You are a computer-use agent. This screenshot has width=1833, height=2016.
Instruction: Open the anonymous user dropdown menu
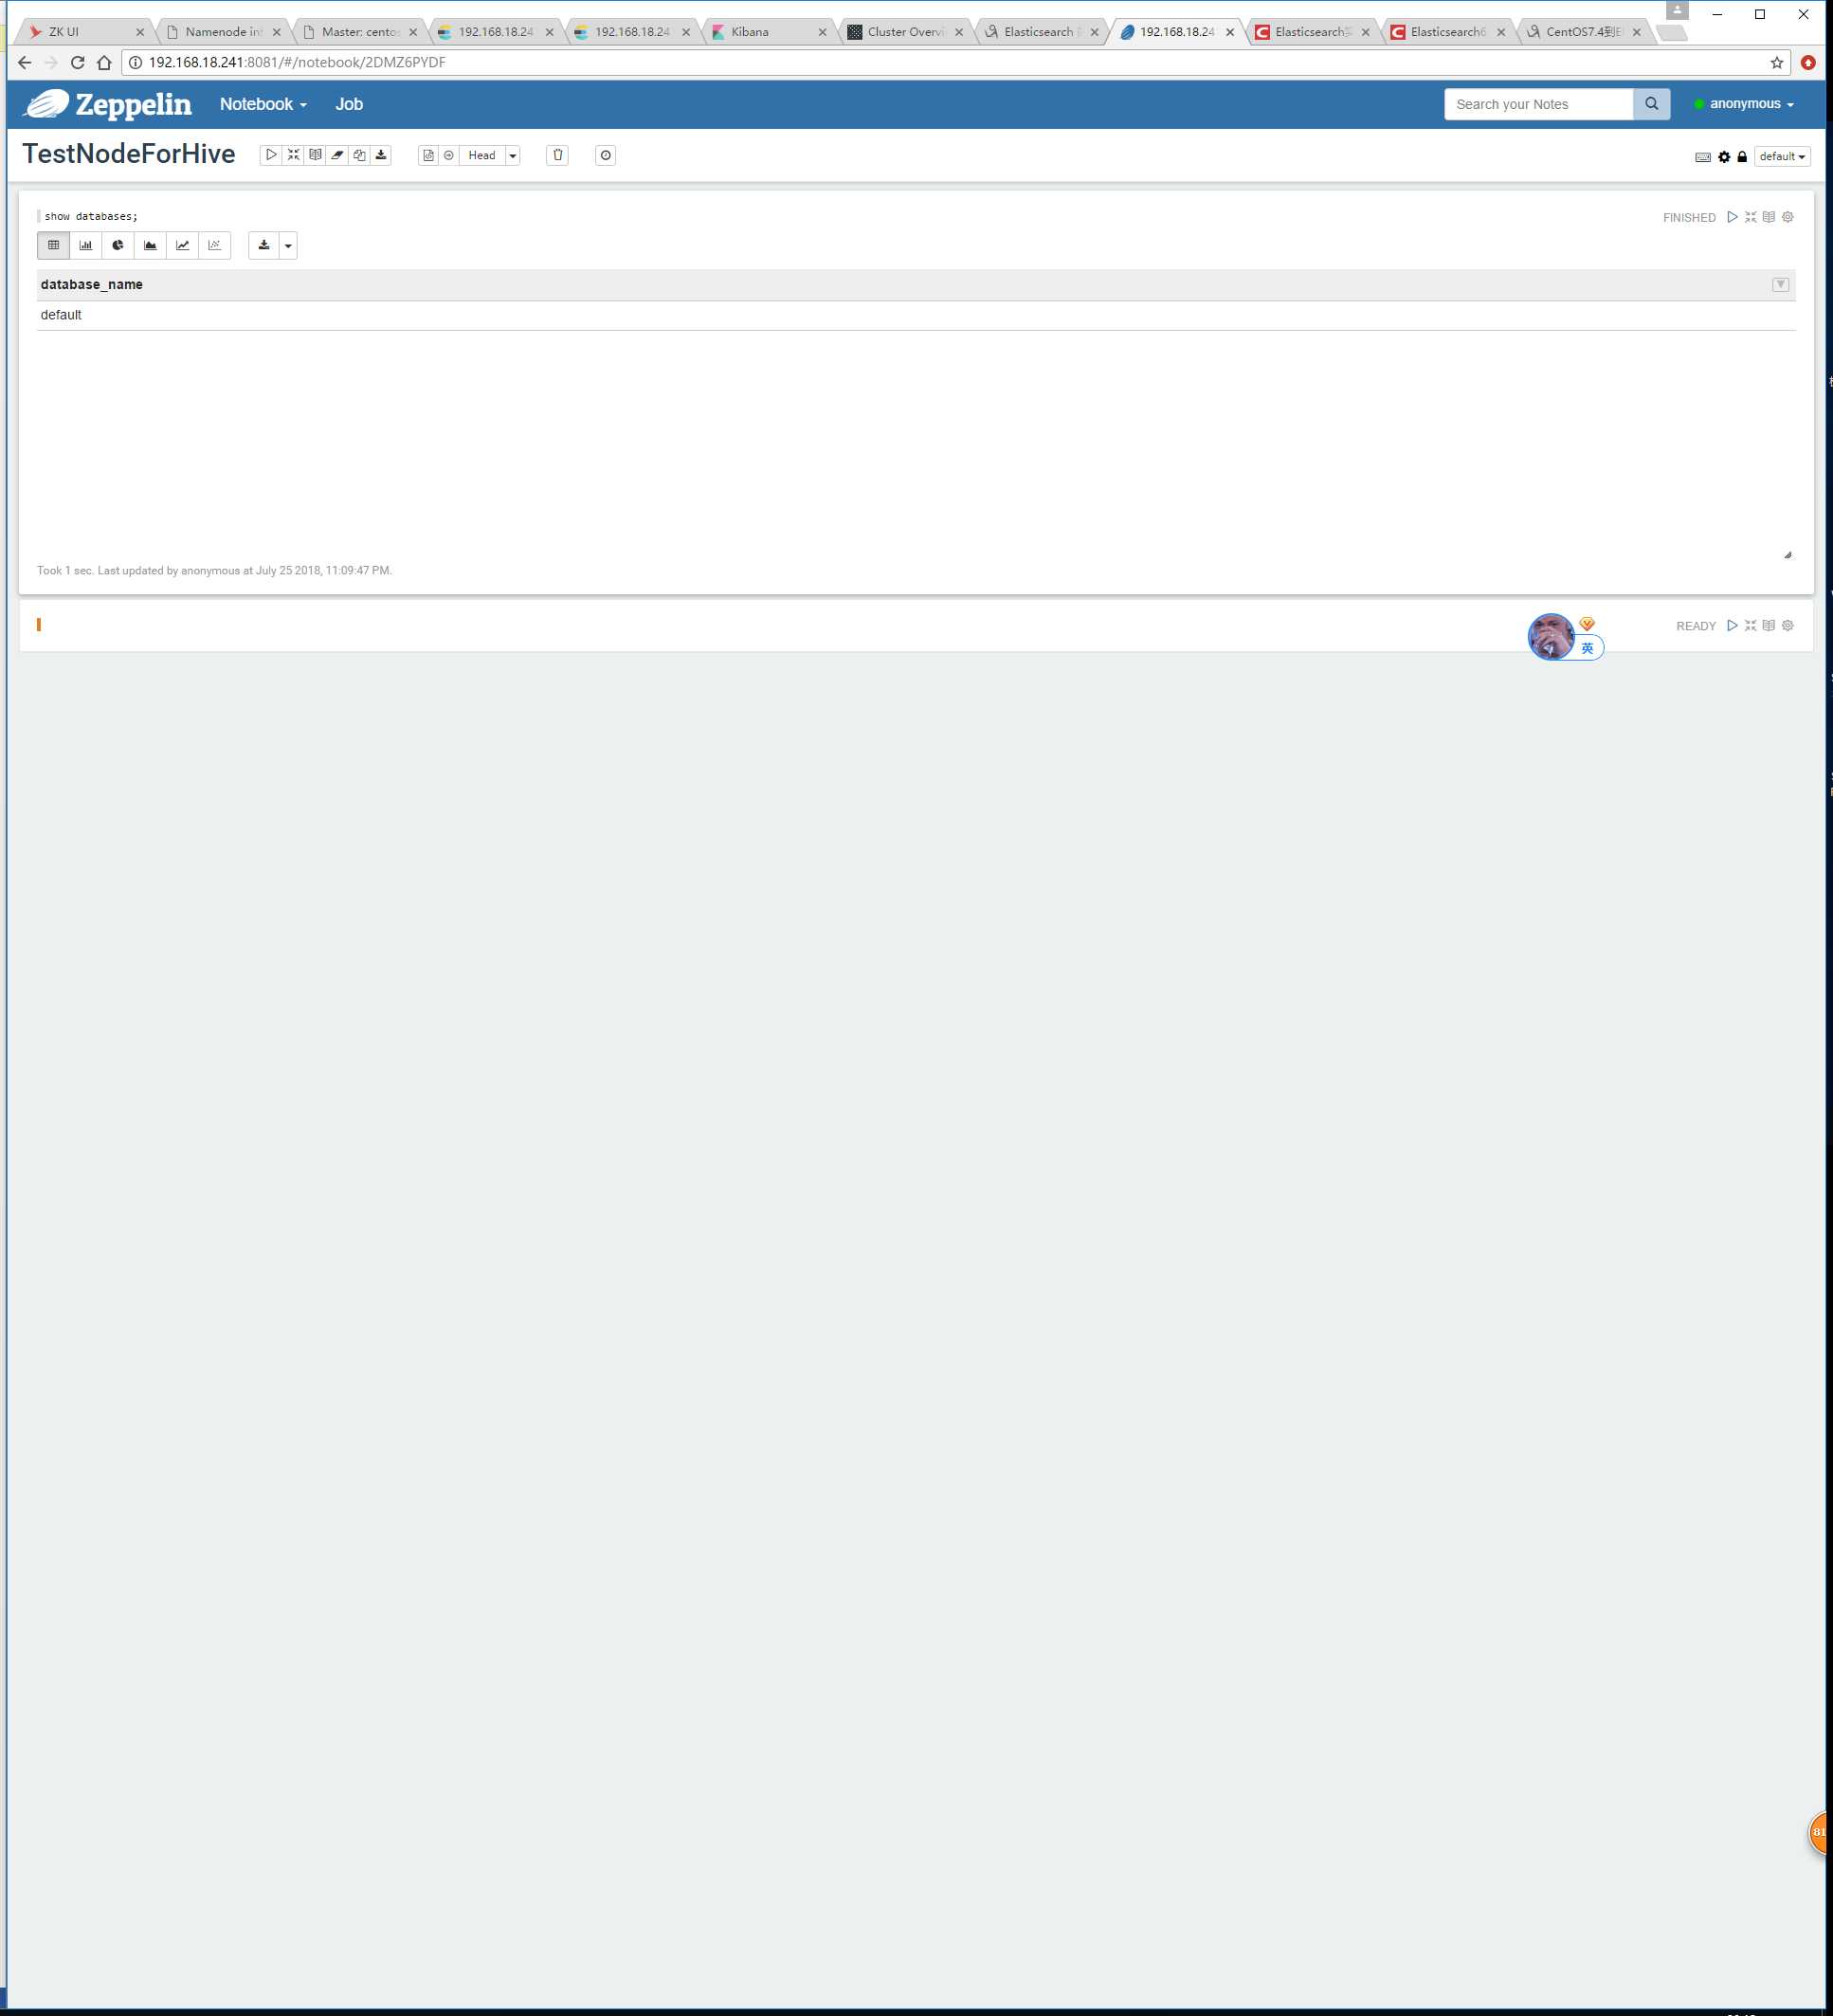[x=1745, y=103]
